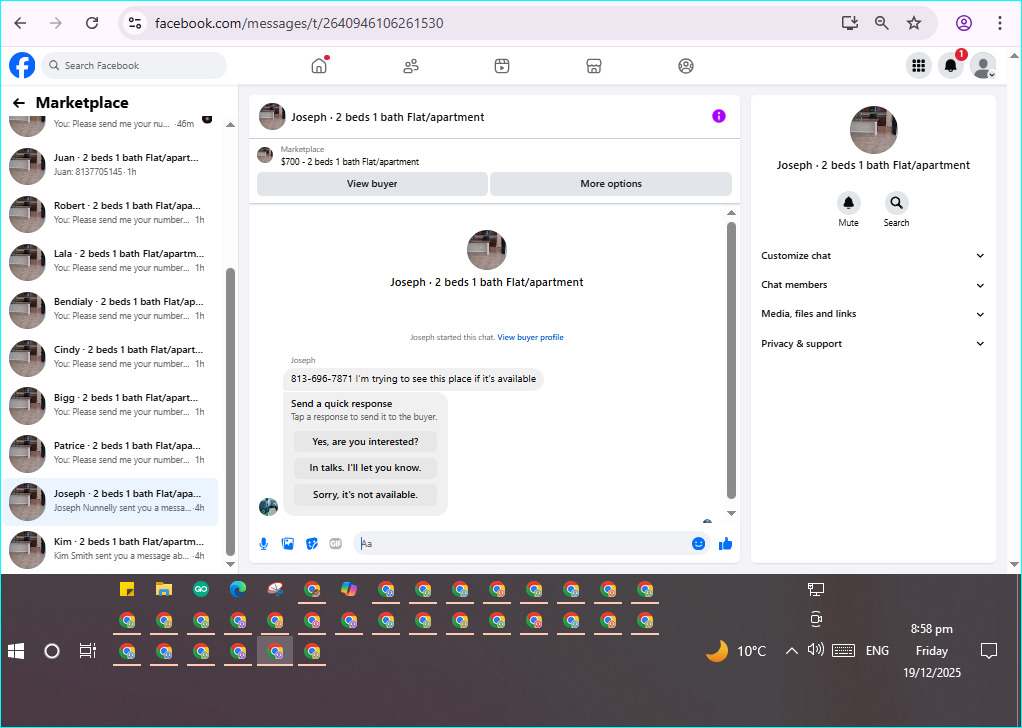Send quick response "In talks. I'll let you know."

coord(365,468)
